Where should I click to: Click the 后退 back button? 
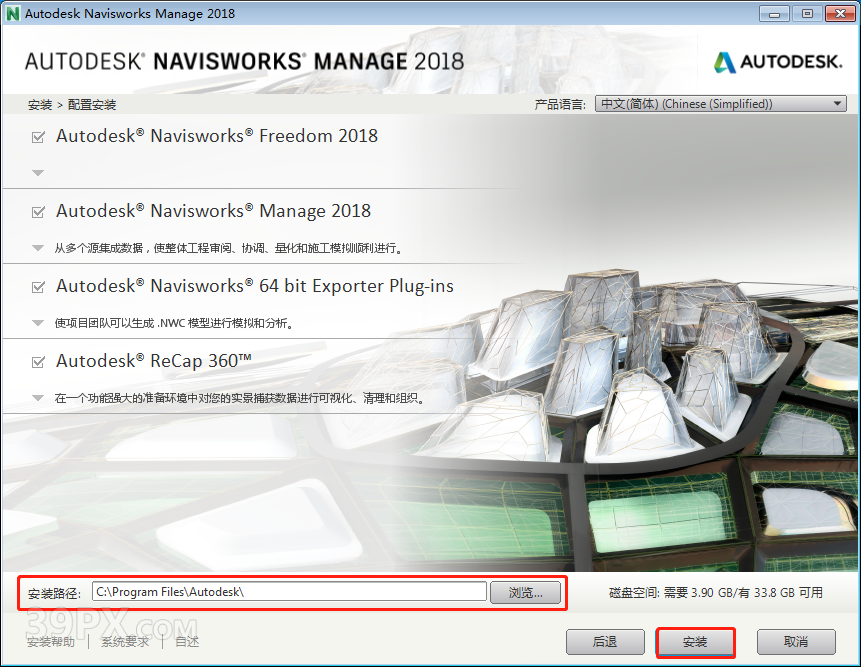(x=604, y=642)
